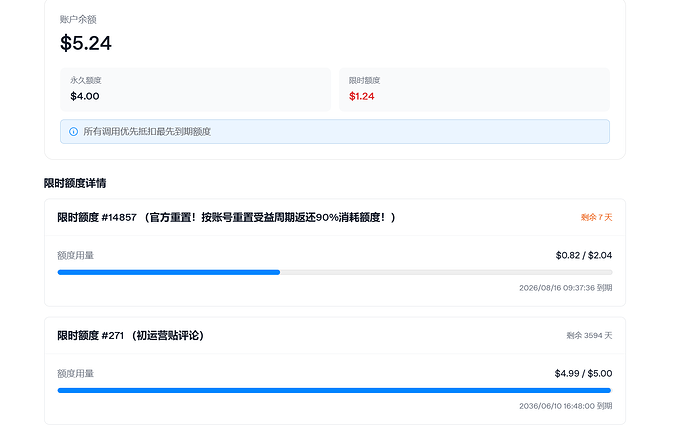
Task: Click the 账户余额 label
Action: (x=78, y=19)
